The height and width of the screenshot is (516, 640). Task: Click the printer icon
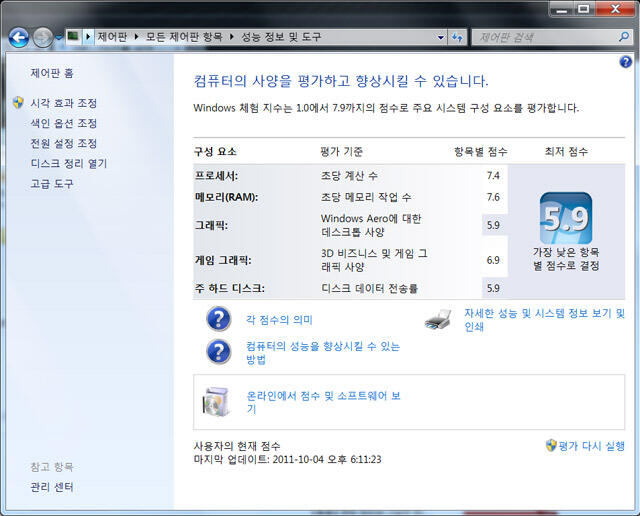coord(438,320)
